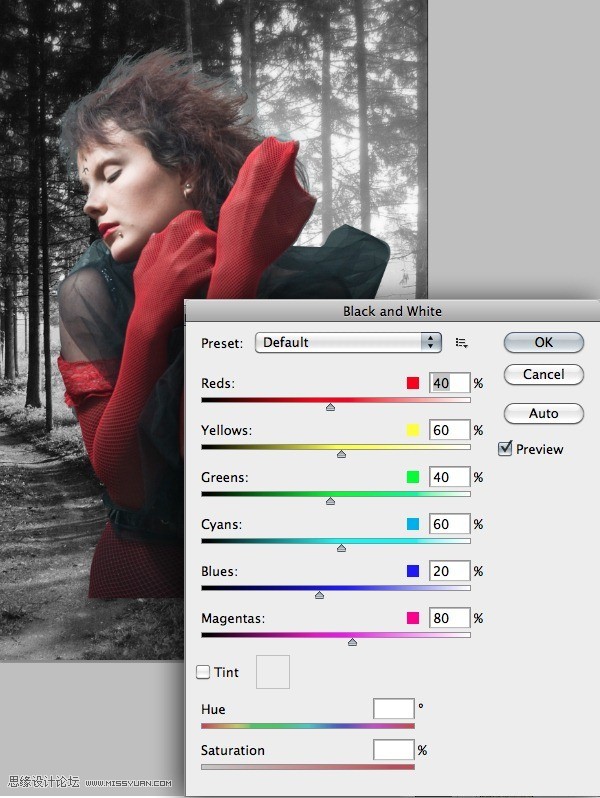Open the Preset dropdown
Viewport: 600px width, 798px height.
tap(348, 342)
